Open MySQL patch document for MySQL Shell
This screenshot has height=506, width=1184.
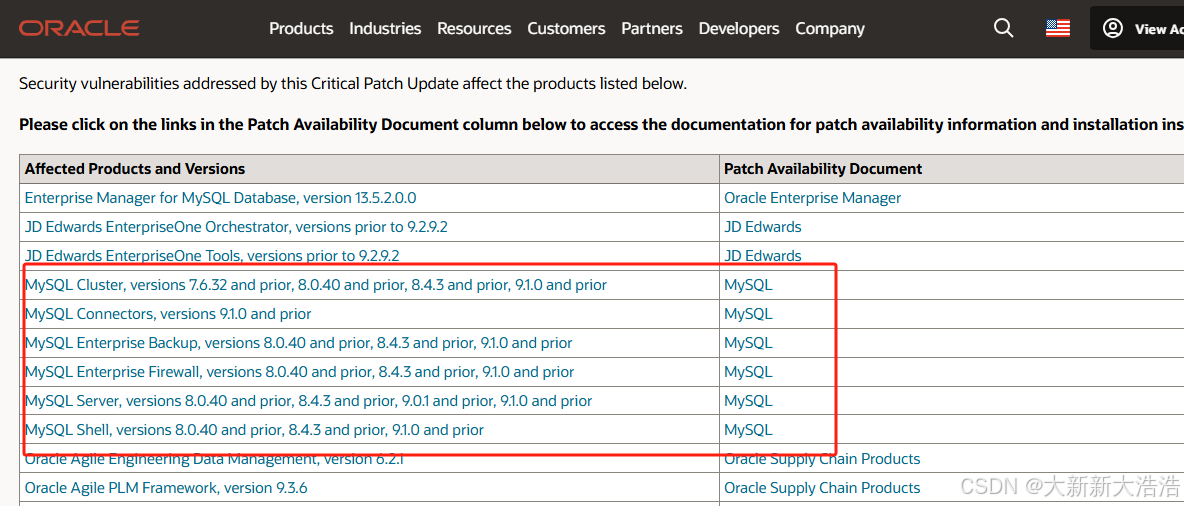coord(748,430)
